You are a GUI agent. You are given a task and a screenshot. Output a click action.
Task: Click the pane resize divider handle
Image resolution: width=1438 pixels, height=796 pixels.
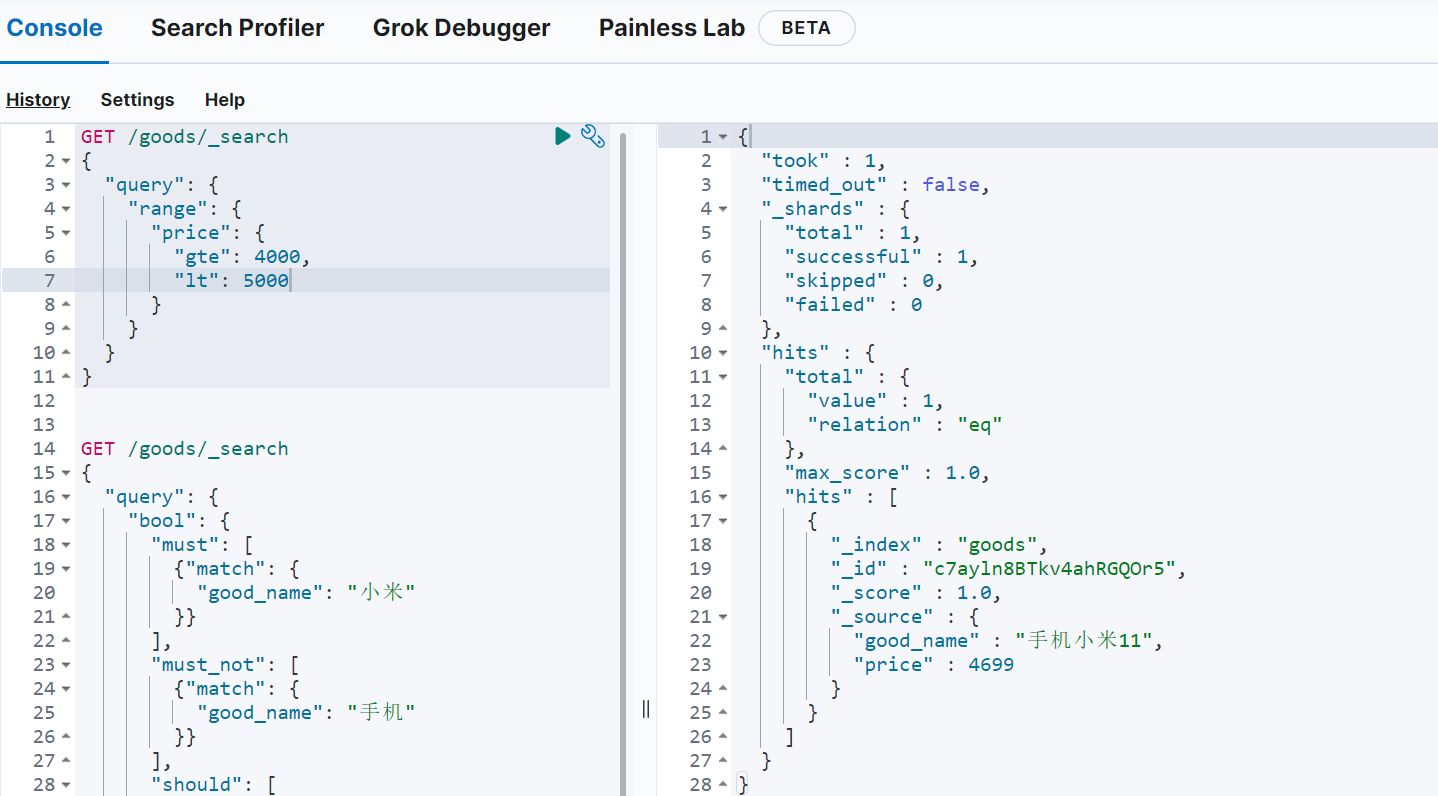pyautogui.click(x=645, y=709)
